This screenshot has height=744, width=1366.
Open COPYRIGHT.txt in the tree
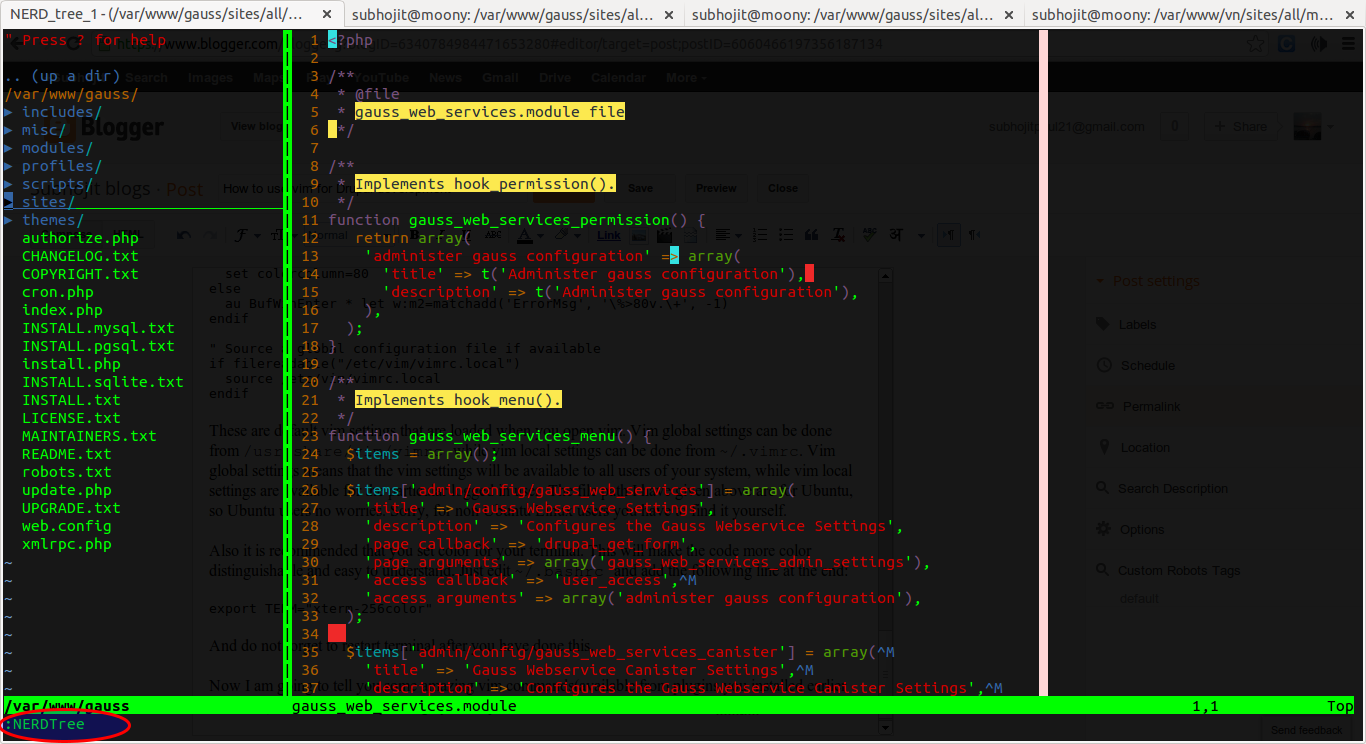tap(80, 274)
